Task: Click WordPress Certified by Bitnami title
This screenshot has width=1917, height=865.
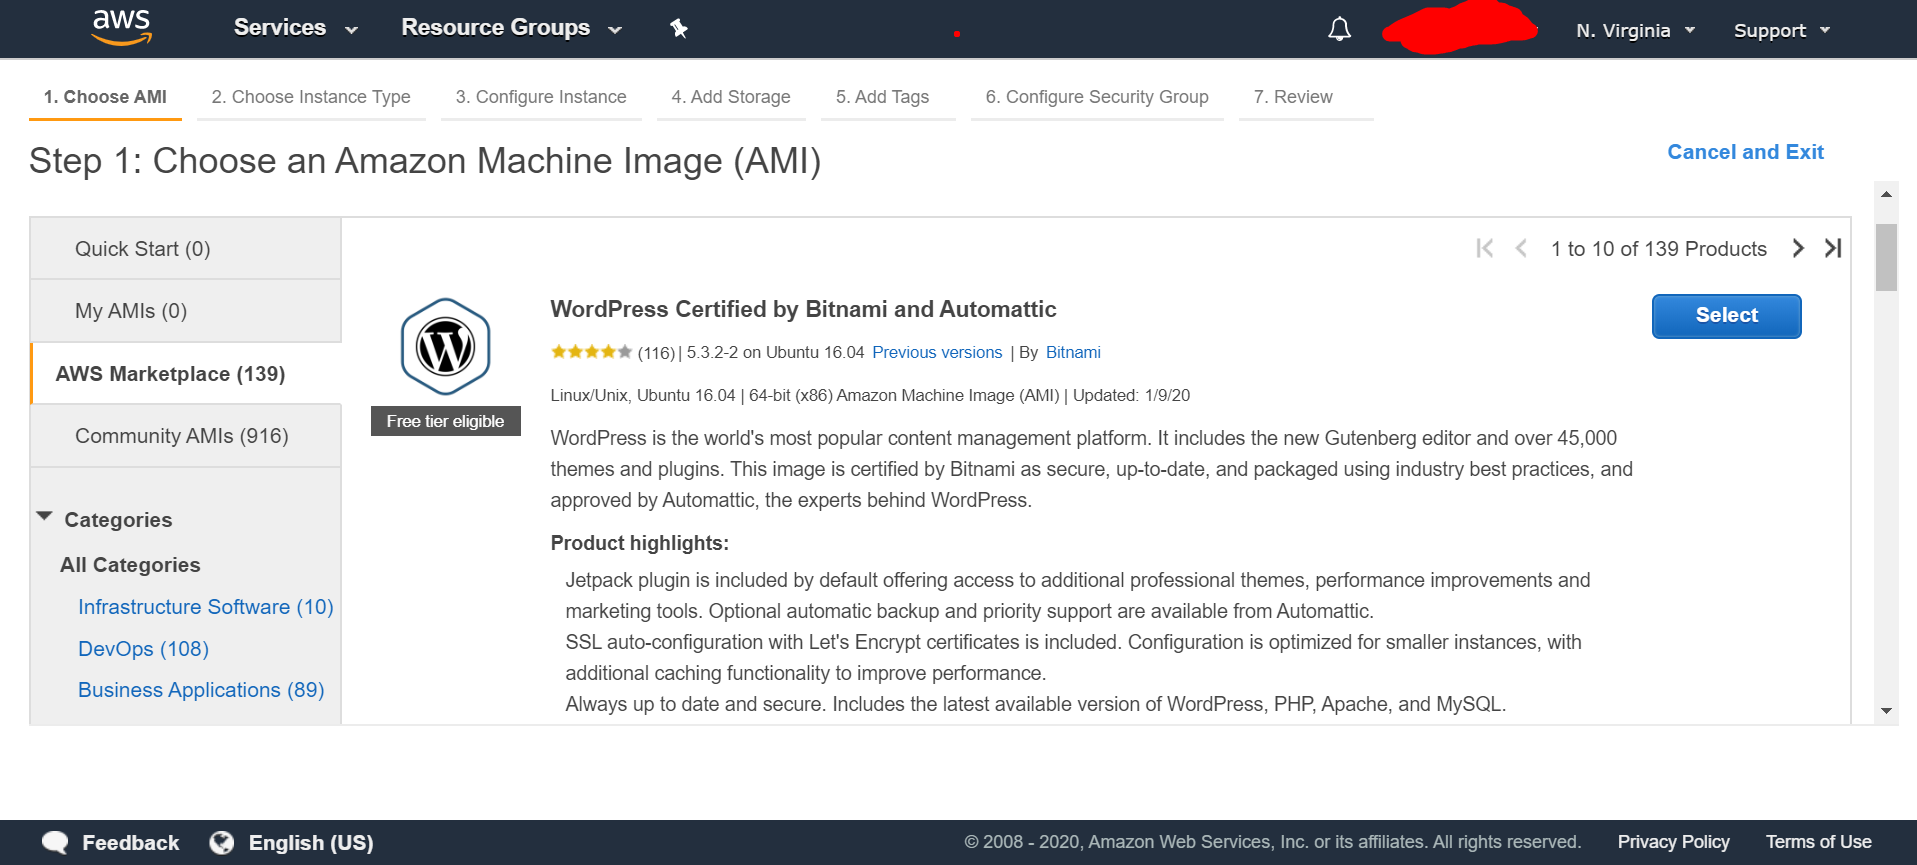Action: coord(803,309)
